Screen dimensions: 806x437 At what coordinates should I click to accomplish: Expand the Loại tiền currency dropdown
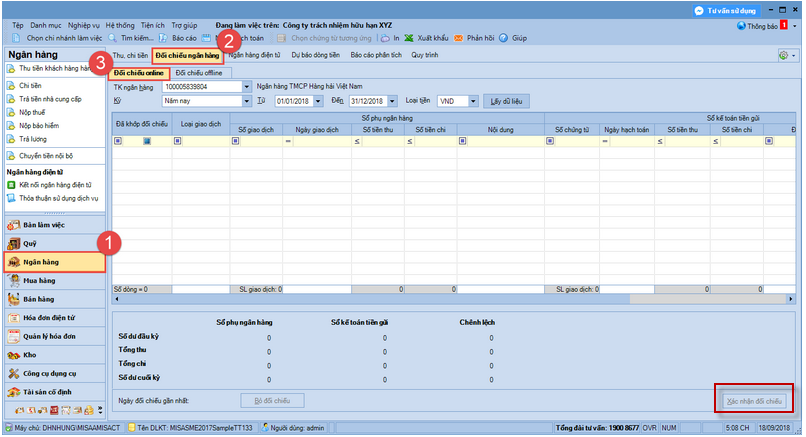tap(473, 101)
